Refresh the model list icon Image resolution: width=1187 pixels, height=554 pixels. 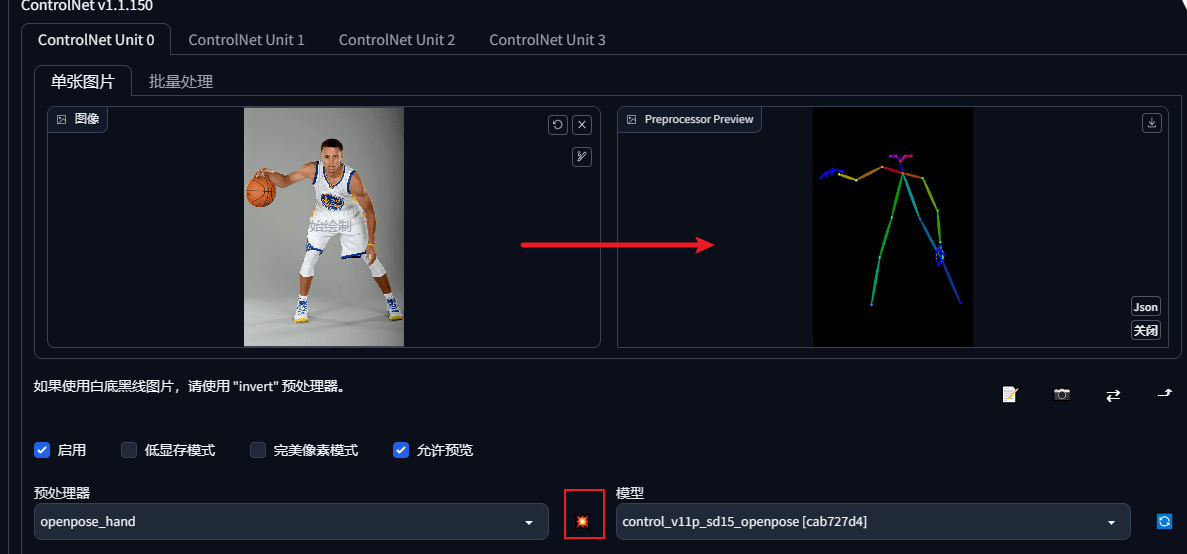pyautogui.click(x=1164, y=521)
